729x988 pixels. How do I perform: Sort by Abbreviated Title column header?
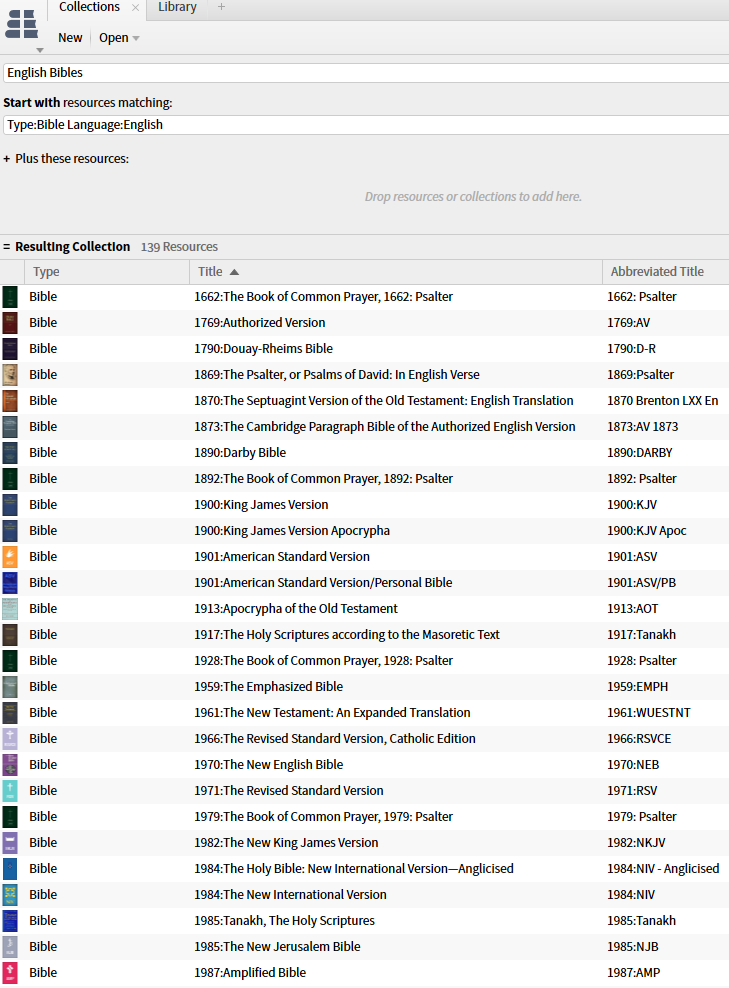[x=666, y=272]
